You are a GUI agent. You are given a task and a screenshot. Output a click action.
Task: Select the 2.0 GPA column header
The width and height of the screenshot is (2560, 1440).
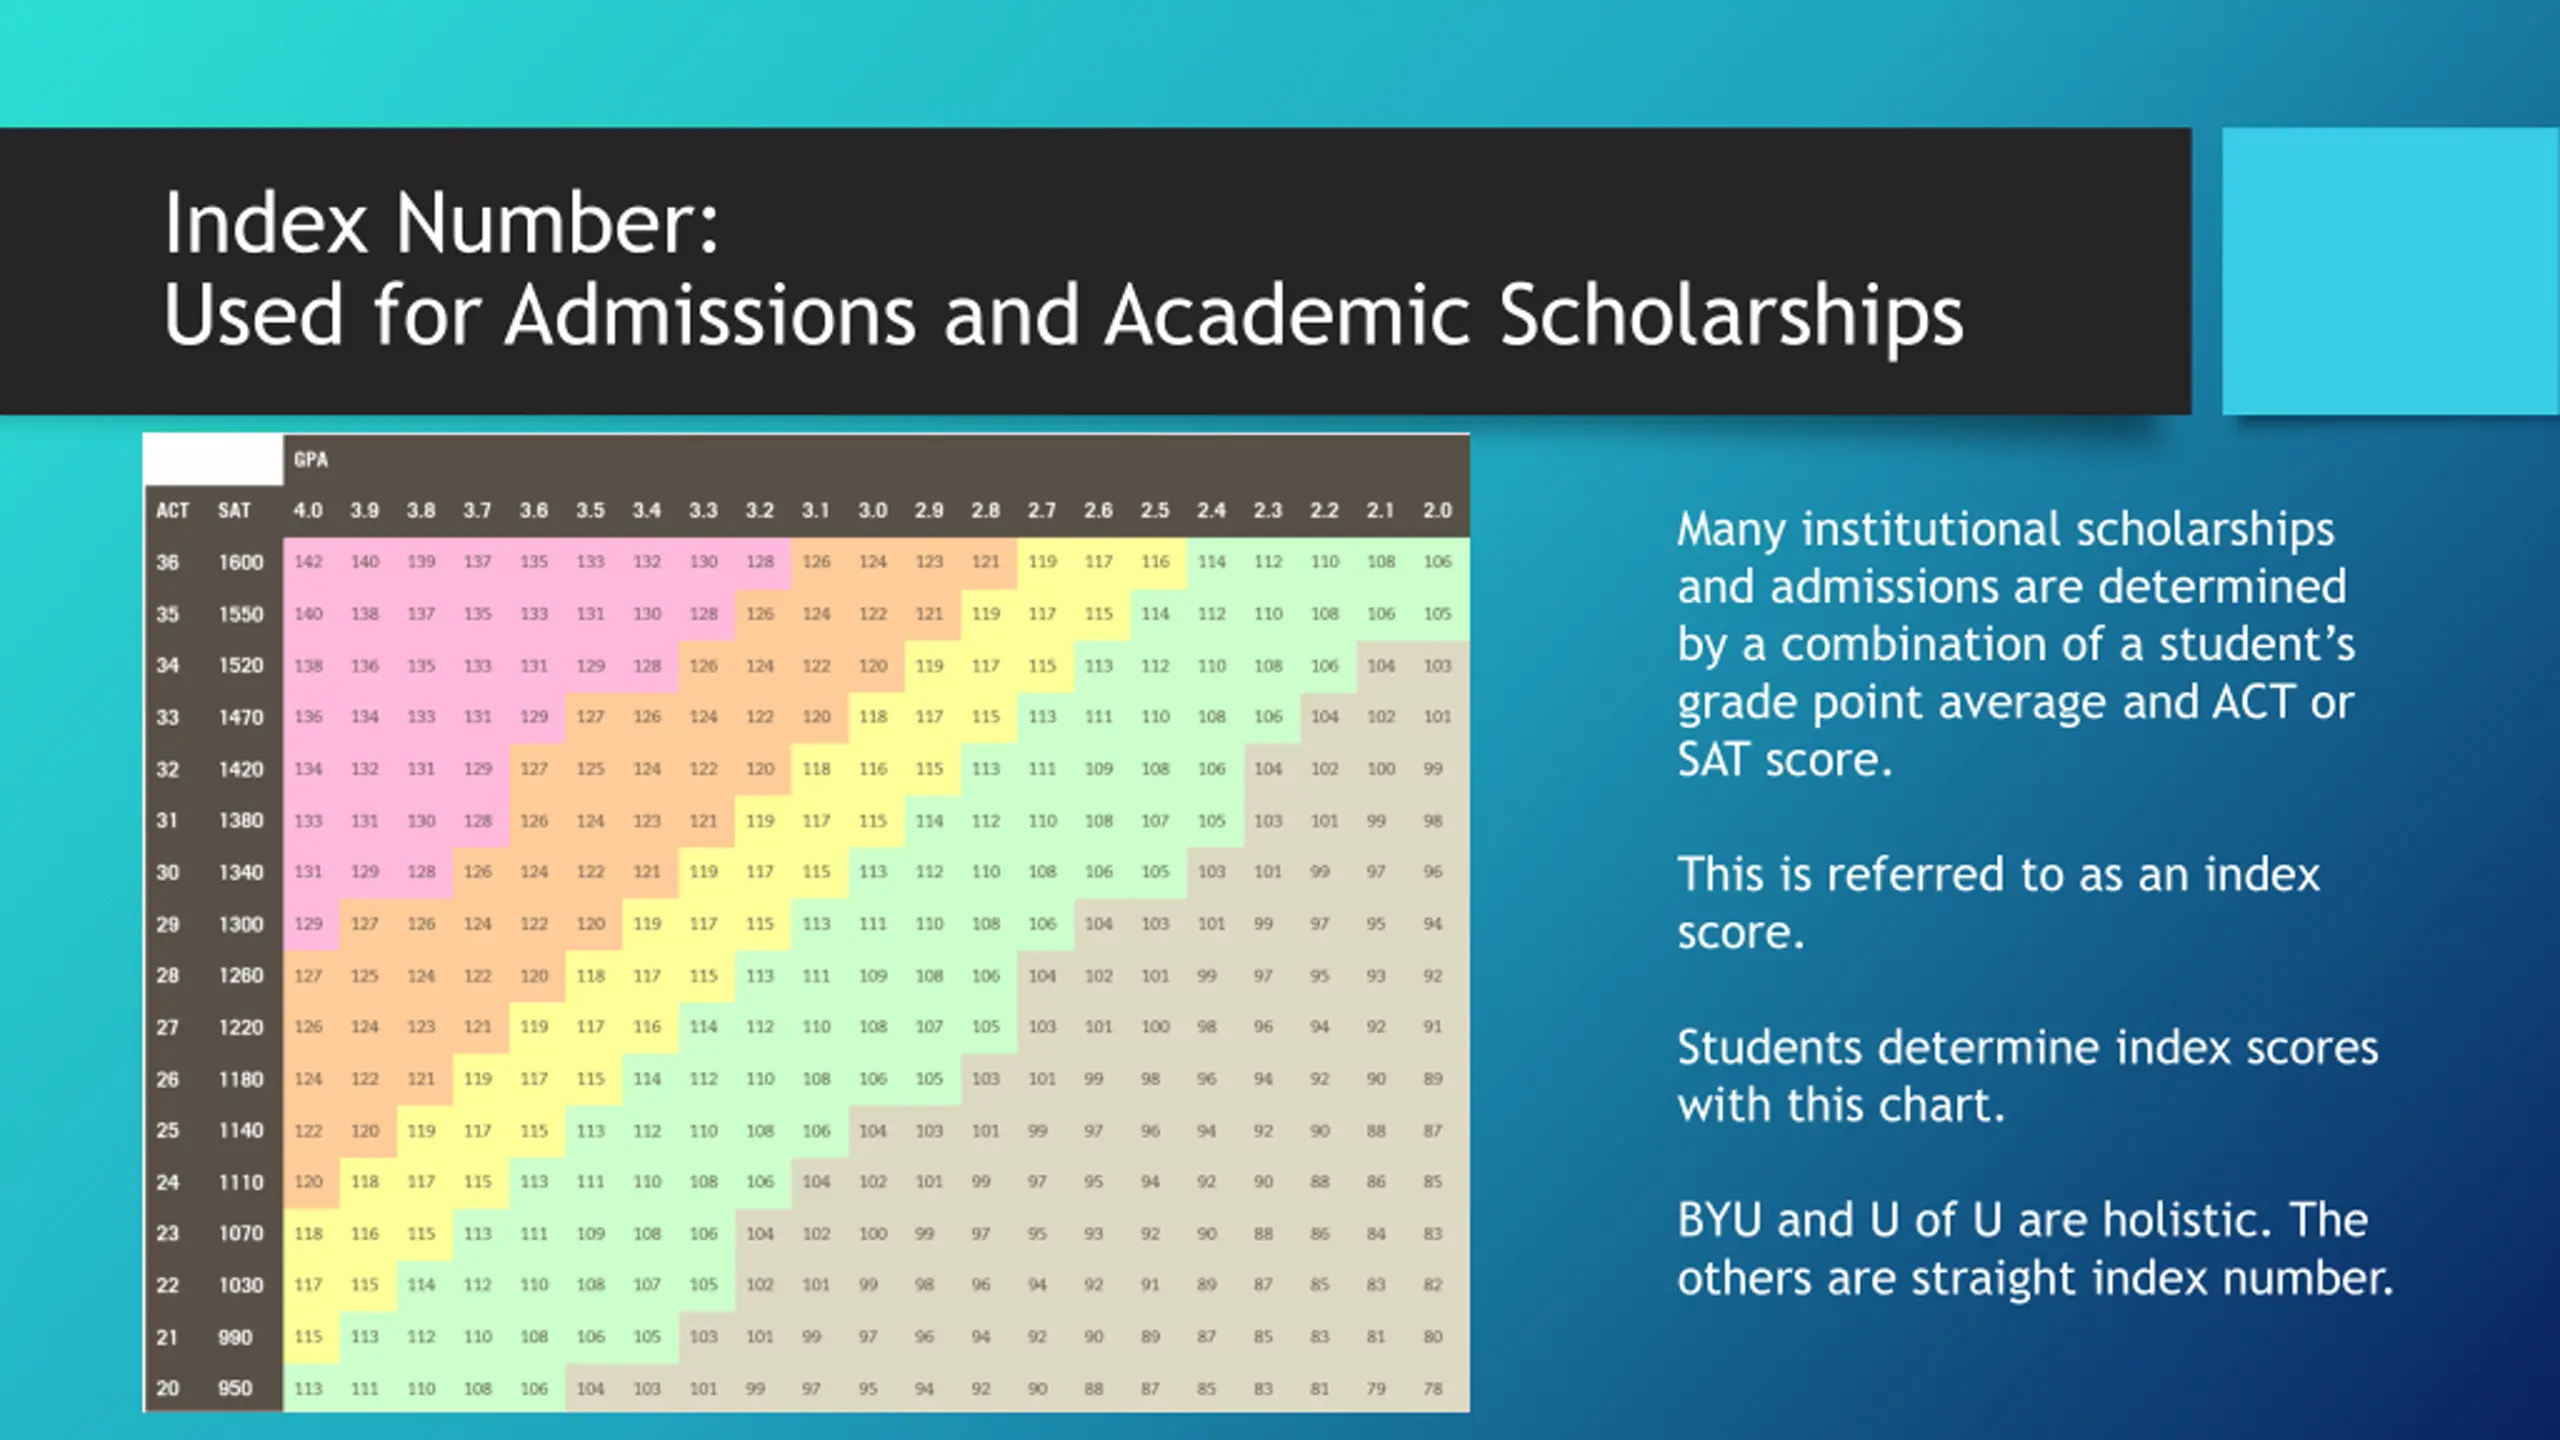(x=1437, y=510)
